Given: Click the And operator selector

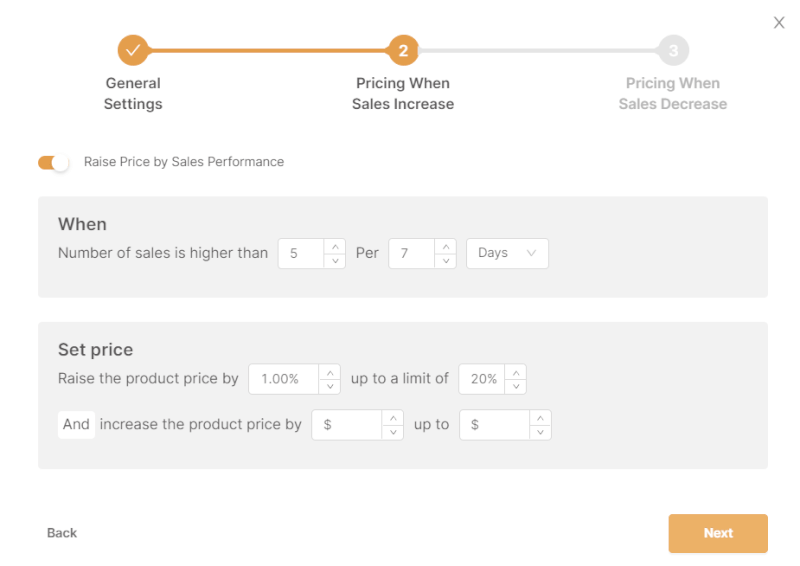Looking at the screenshot, I should click(x=76, y=425).
